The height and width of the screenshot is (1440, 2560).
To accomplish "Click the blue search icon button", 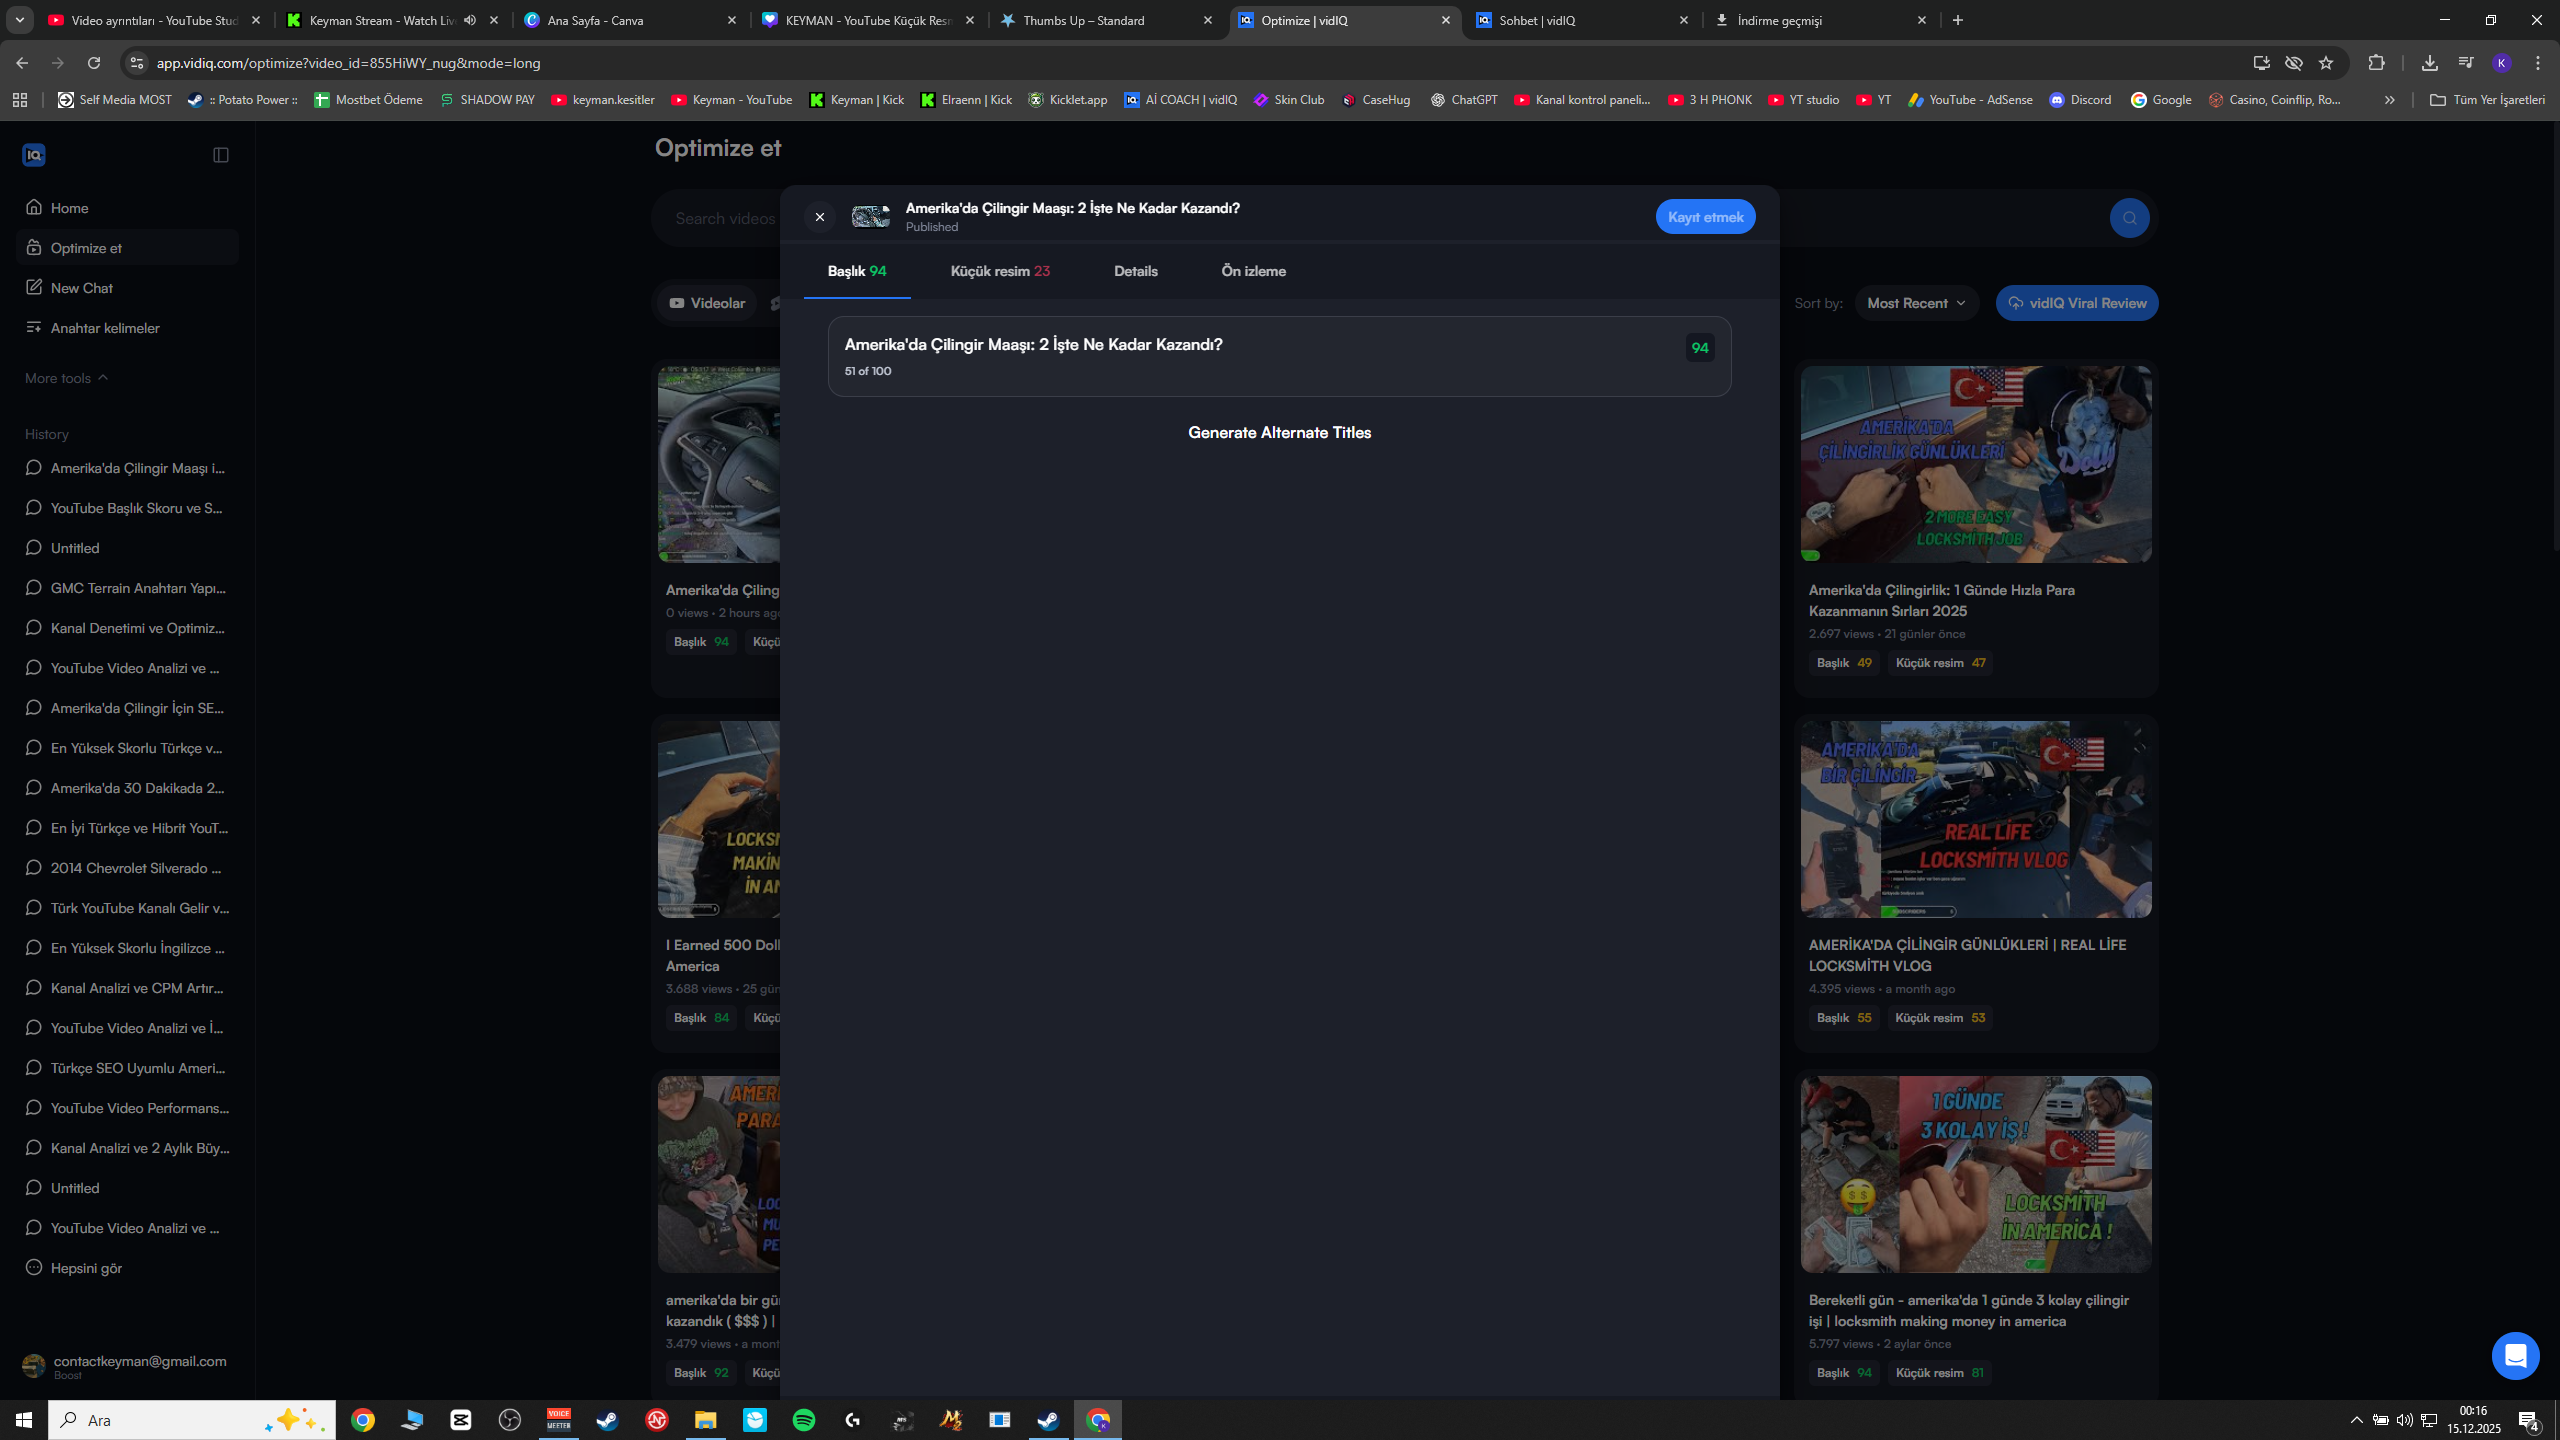I will coord(2129,218).
